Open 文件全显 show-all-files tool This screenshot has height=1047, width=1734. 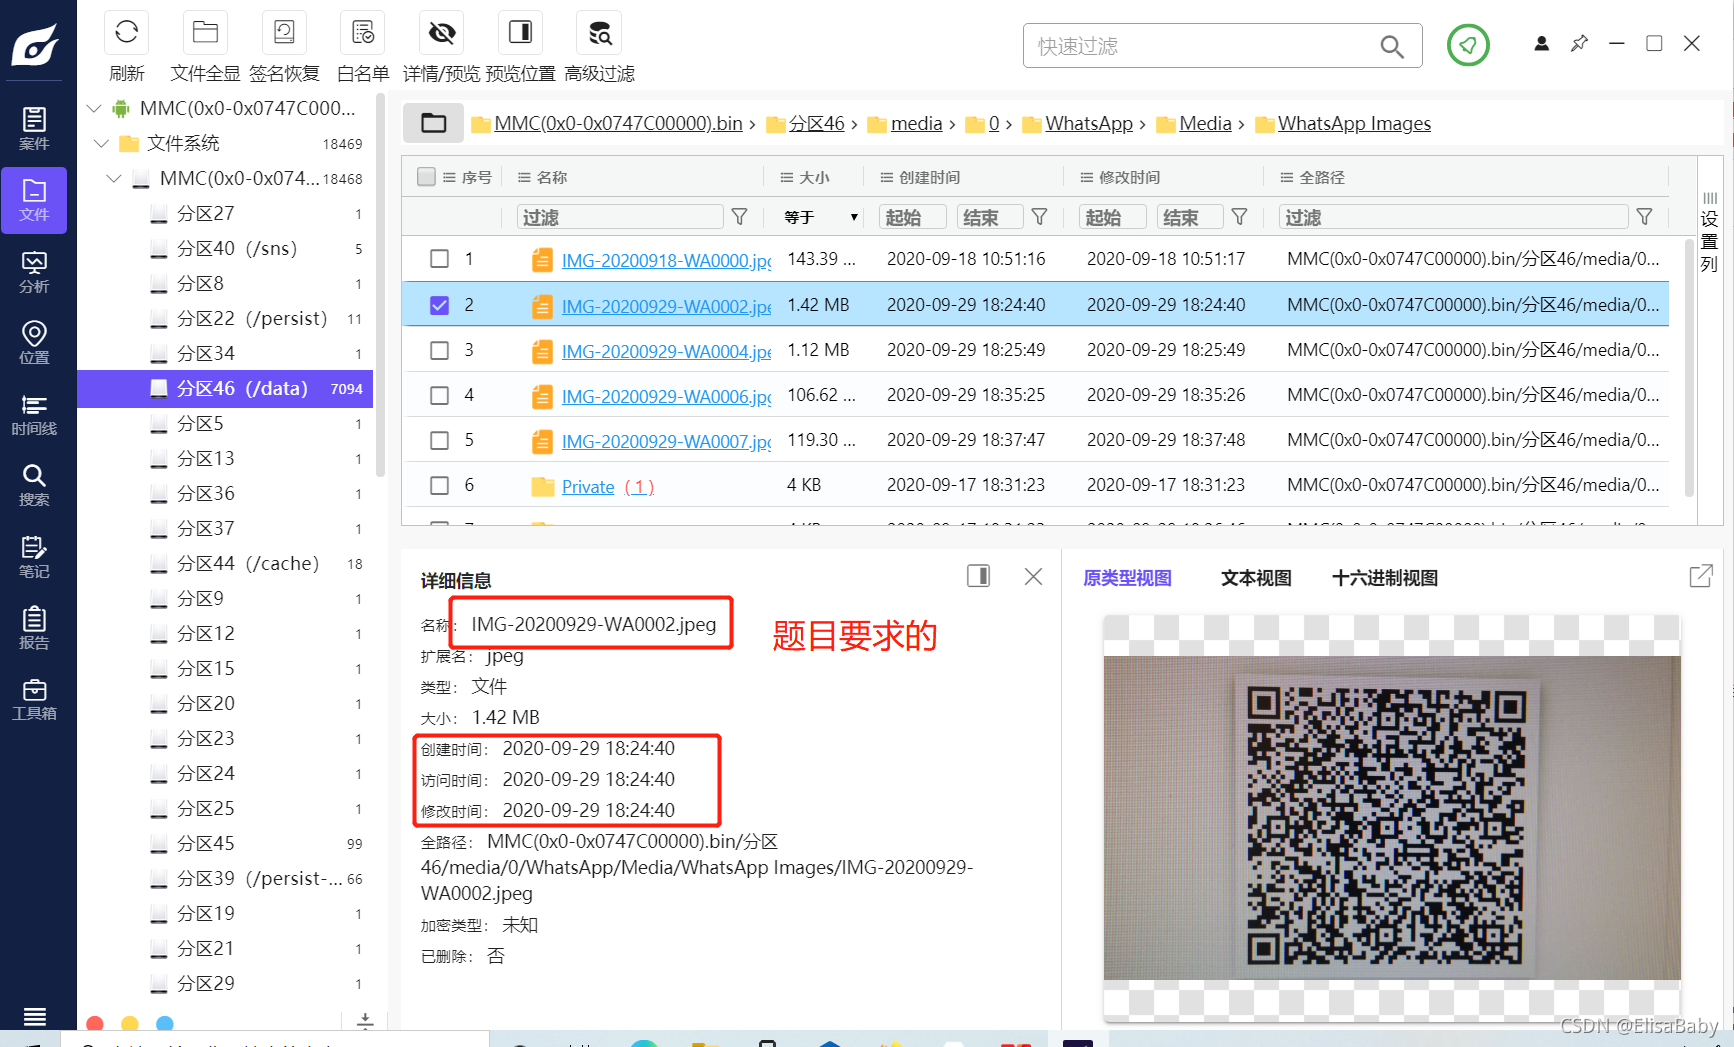(x=205, y=33)
